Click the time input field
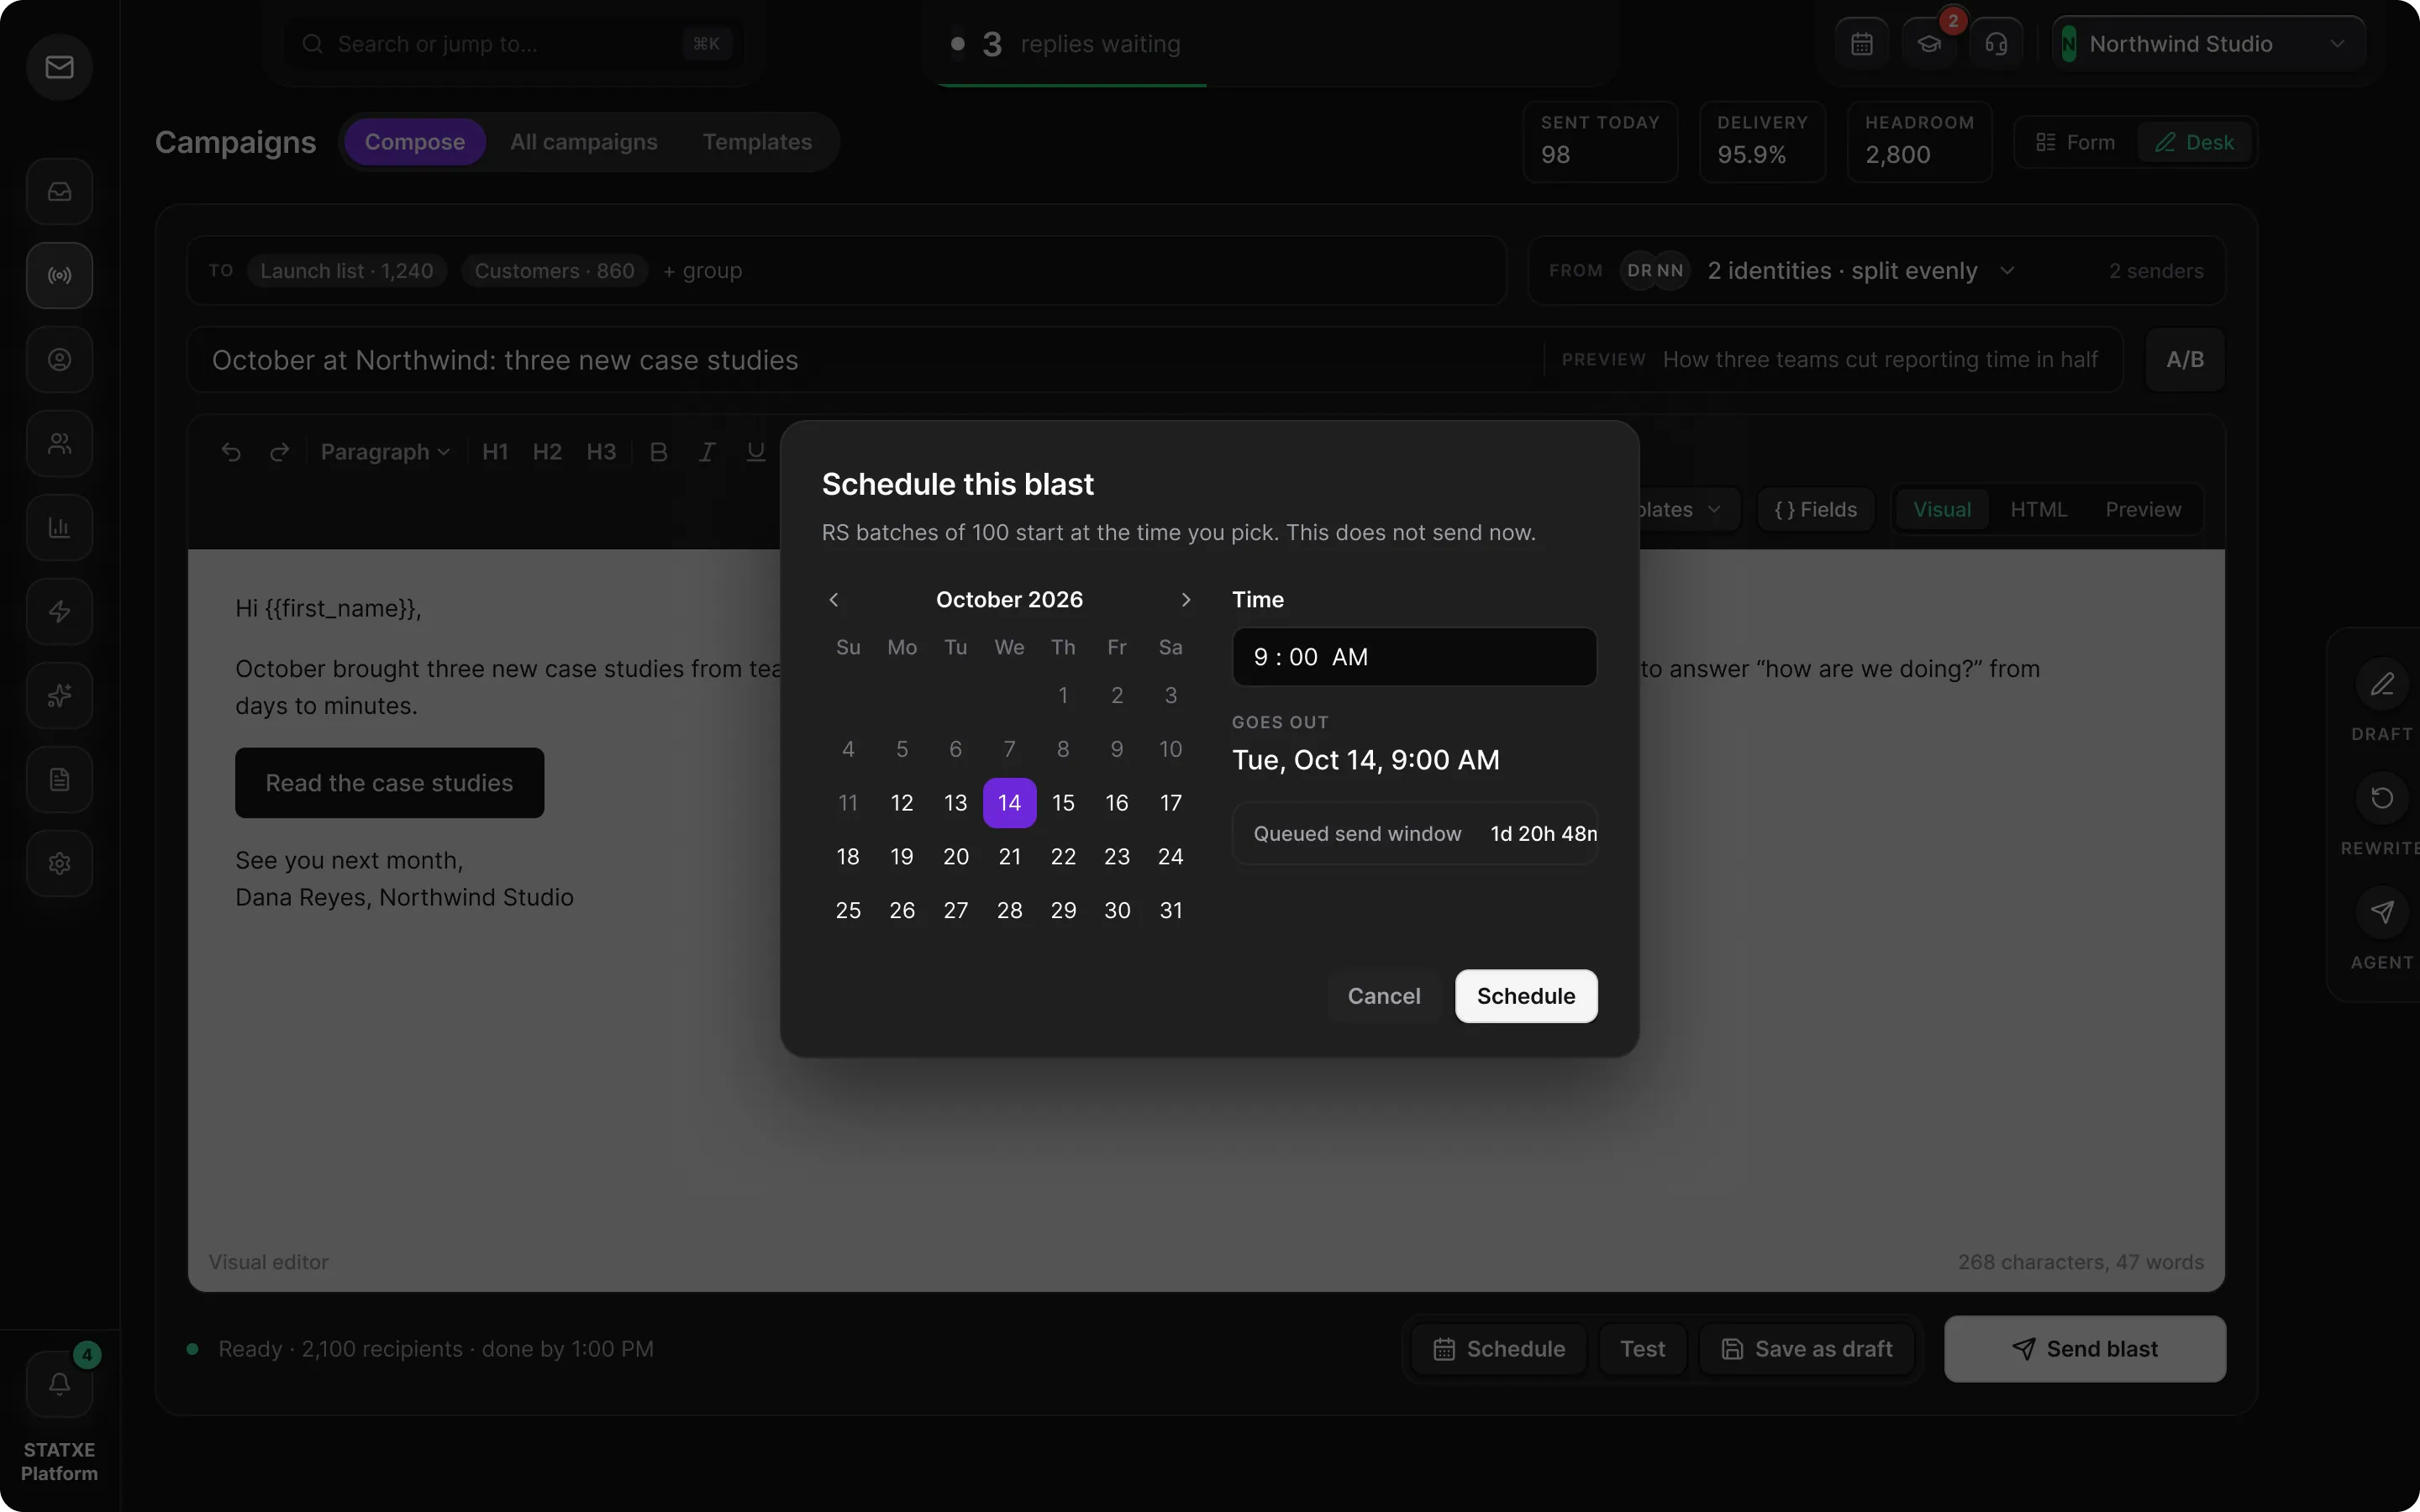The image size is (2420, 1512). [x=1414, y=657]
